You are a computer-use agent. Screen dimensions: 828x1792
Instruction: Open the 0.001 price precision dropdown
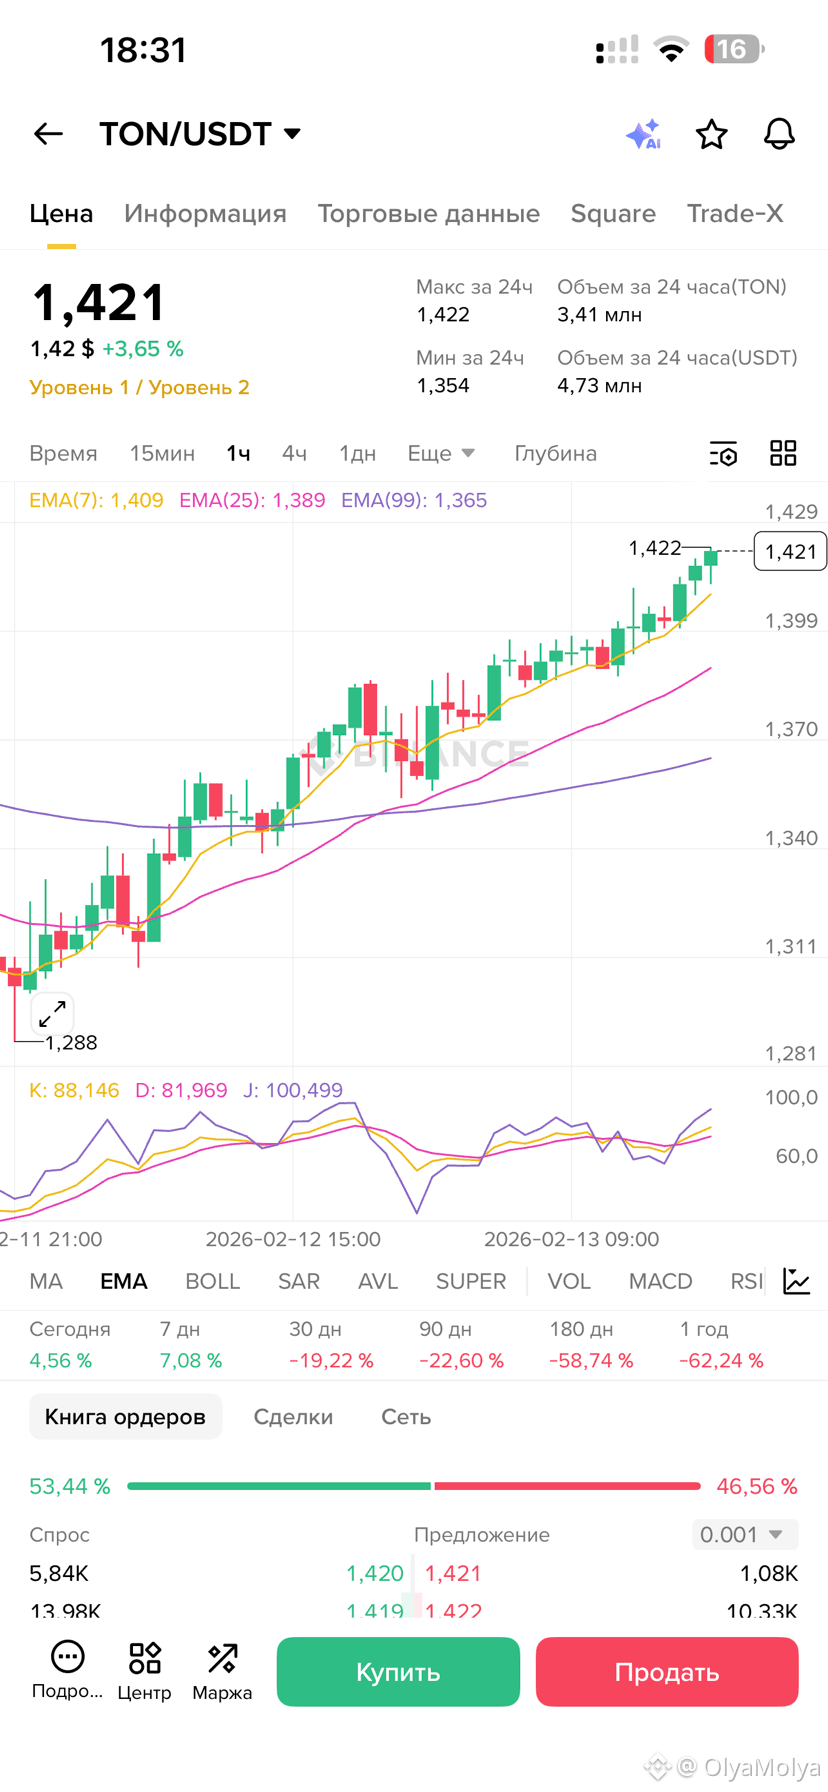(744, 1534)
